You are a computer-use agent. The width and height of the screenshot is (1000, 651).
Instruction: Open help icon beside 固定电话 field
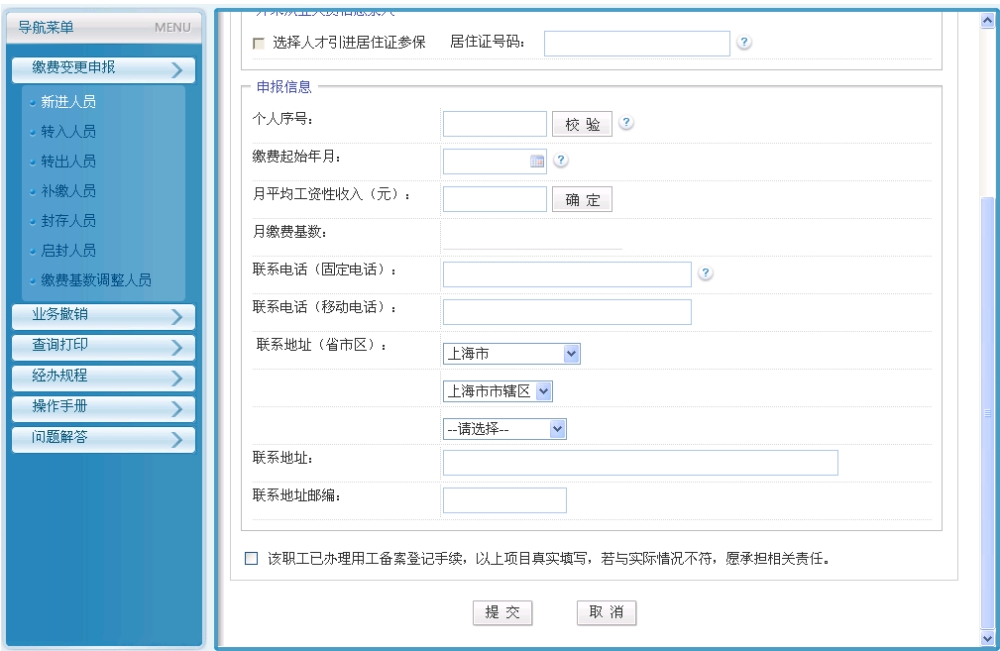705,272
